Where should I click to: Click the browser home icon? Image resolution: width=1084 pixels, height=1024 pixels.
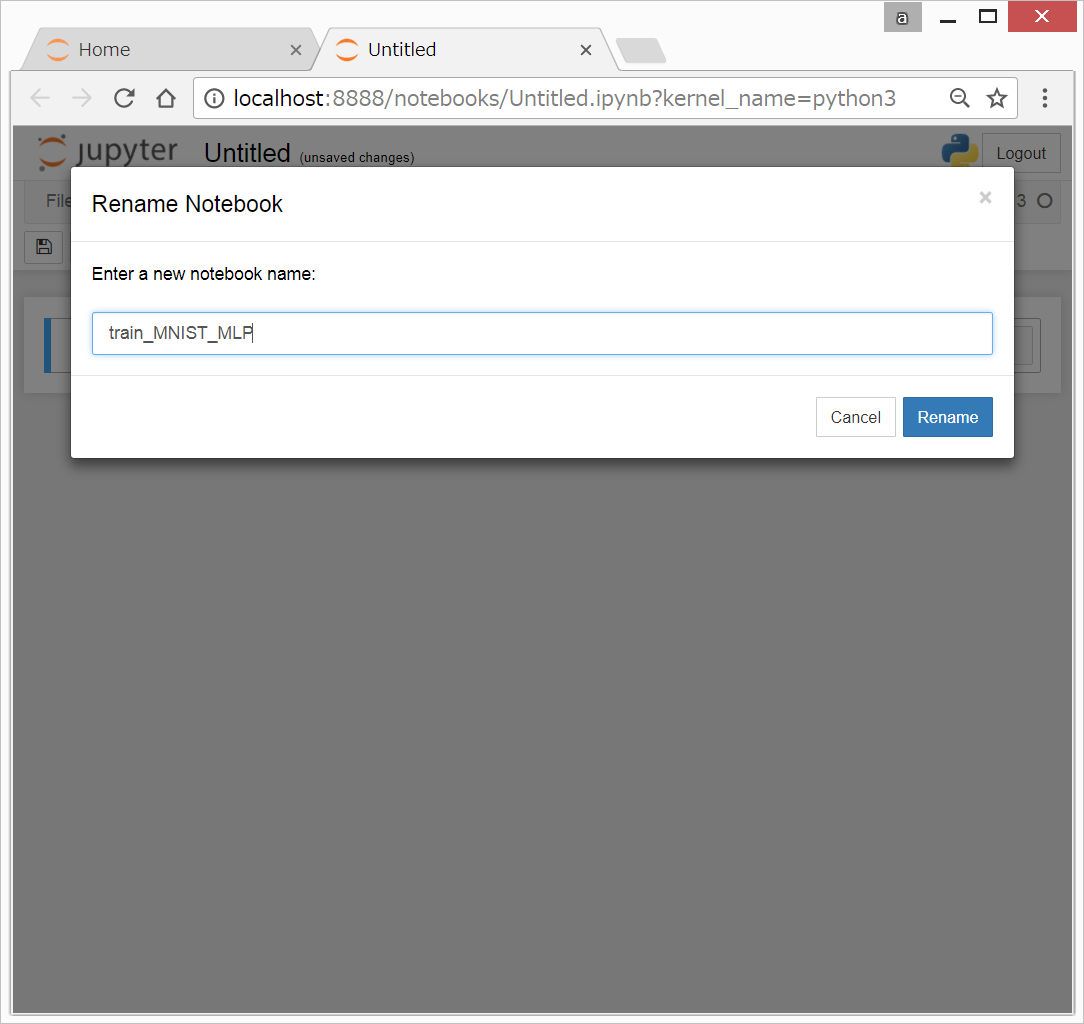point(166,98)
